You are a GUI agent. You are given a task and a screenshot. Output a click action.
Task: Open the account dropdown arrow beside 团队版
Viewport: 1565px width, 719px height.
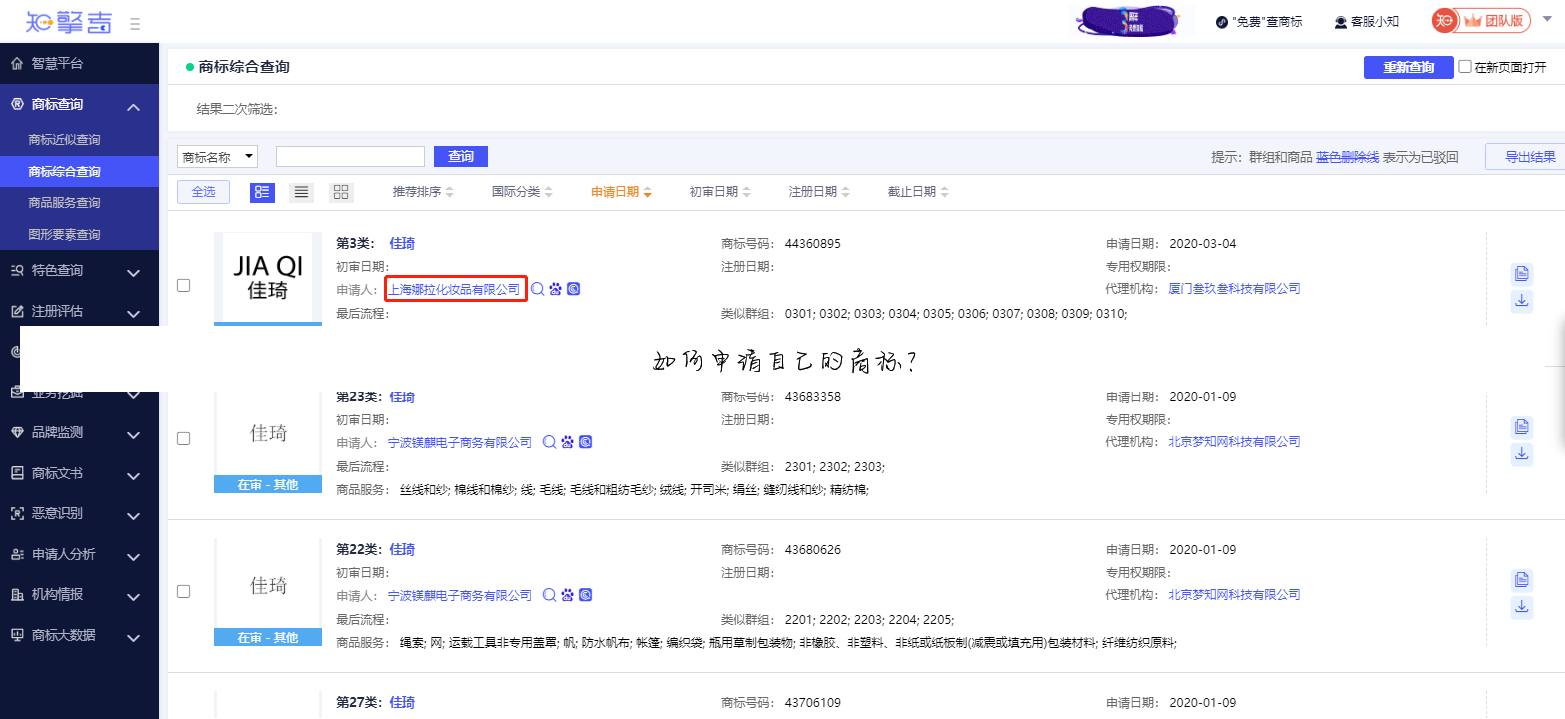click(1546, 21)
